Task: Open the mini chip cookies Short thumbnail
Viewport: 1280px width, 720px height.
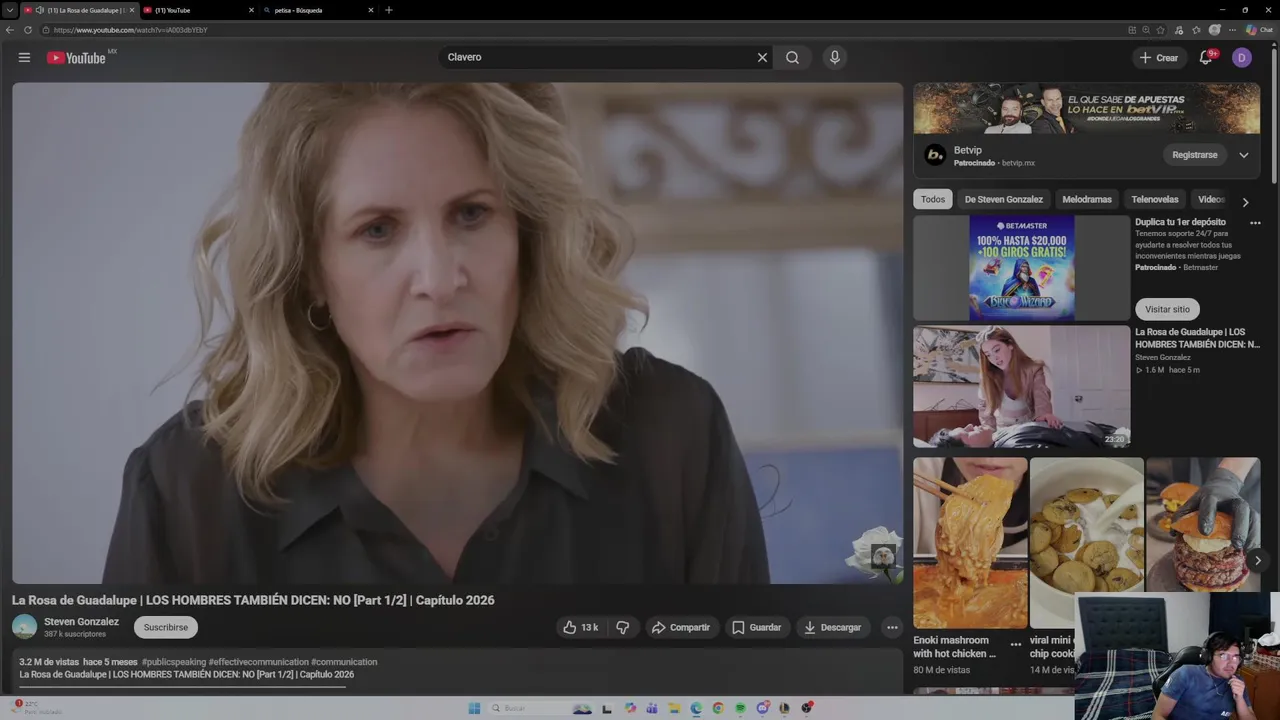Action: coord(1086,543)
